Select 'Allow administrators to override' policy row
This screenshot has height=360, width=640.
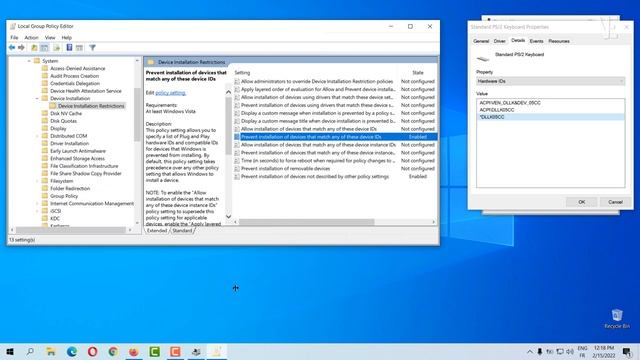click(x=335, y=82)
